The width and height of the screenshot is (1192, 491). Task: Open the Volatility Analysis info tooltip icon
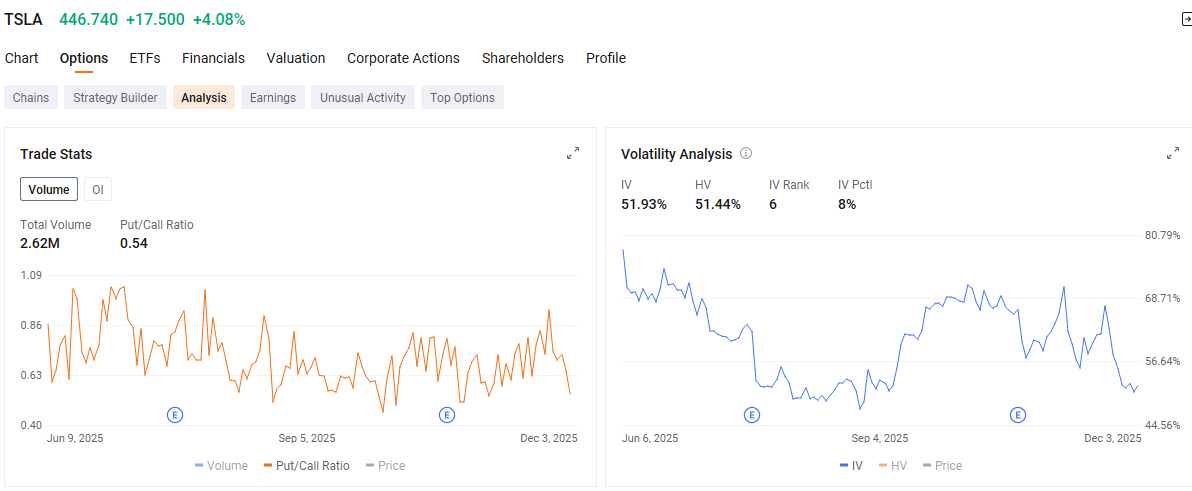pos(746,154)
